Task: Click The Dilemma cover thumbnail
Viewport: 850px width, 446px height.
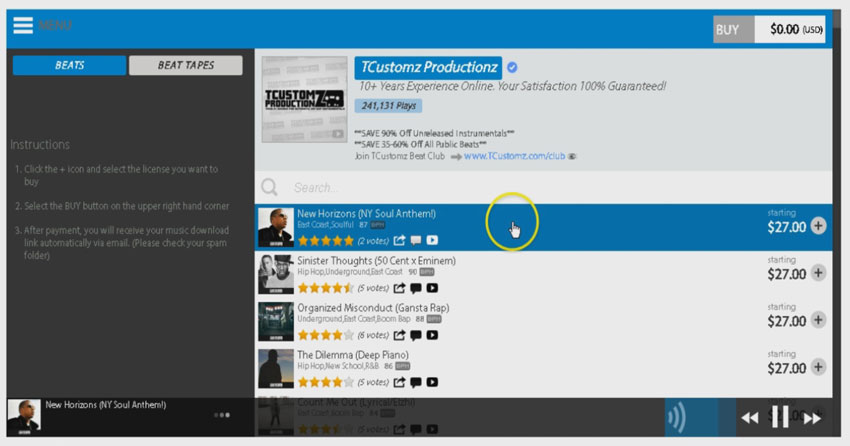Action: click(x=275, y=369)
